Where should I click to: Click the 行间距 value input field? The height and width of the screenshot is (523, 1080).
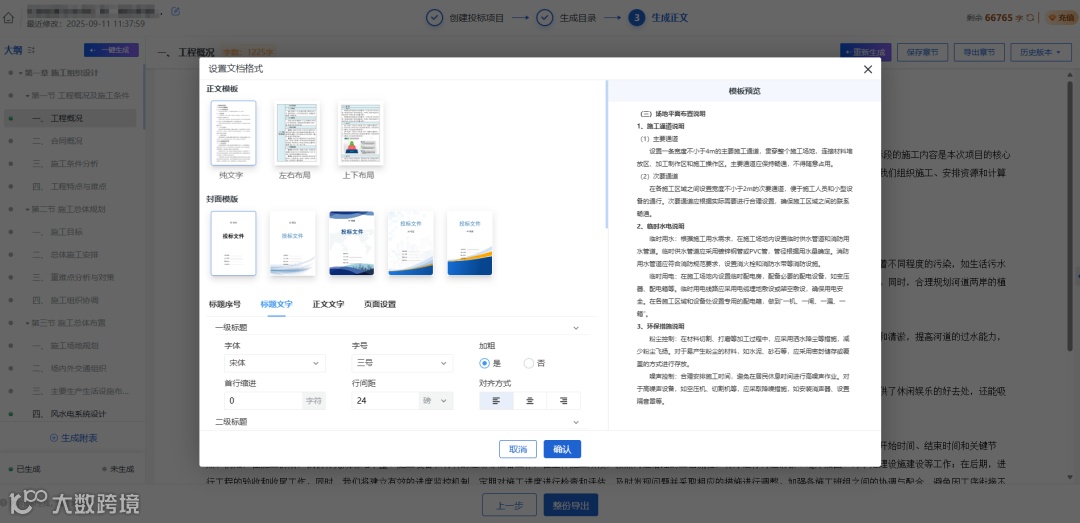384,400
